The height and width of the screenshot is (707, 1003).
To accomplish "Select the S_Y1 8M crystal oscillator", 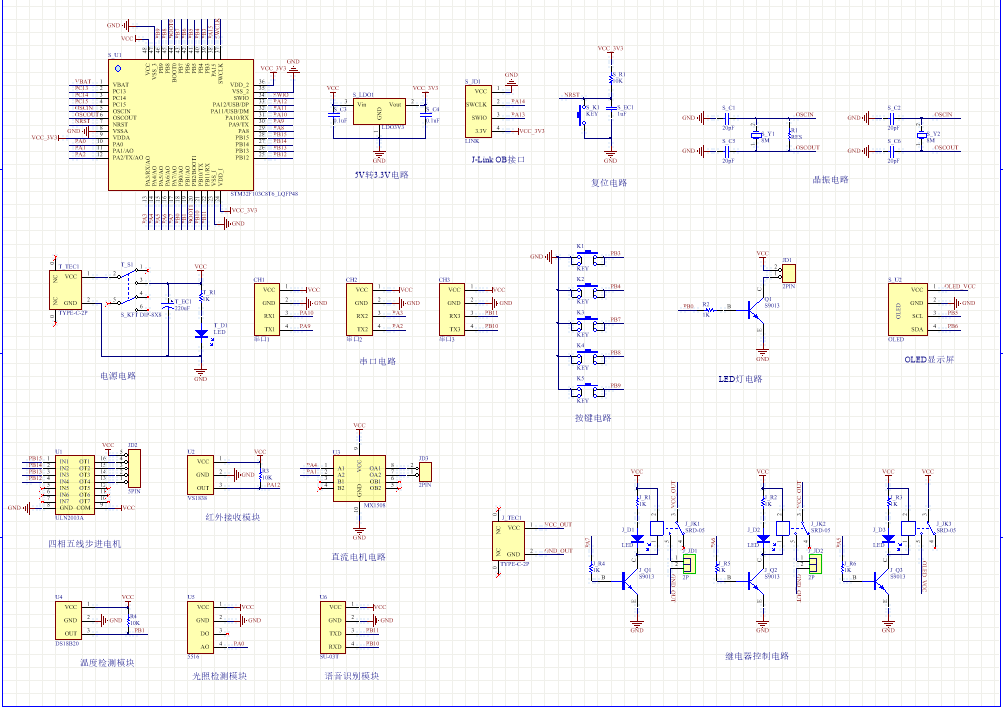I will [x=757, y=134].
